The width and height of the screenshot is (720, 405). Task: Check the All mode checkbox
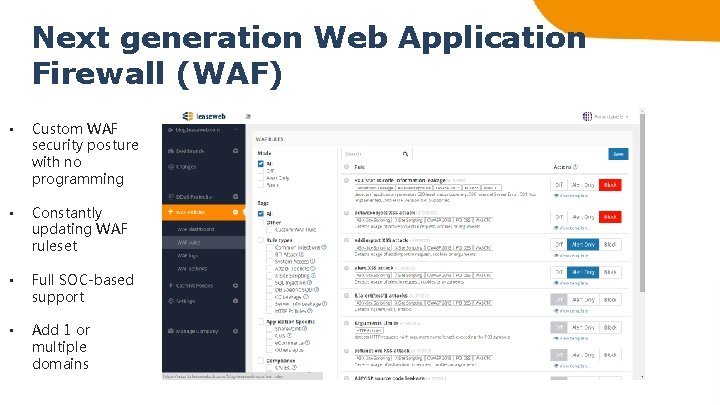pos(261,164)
